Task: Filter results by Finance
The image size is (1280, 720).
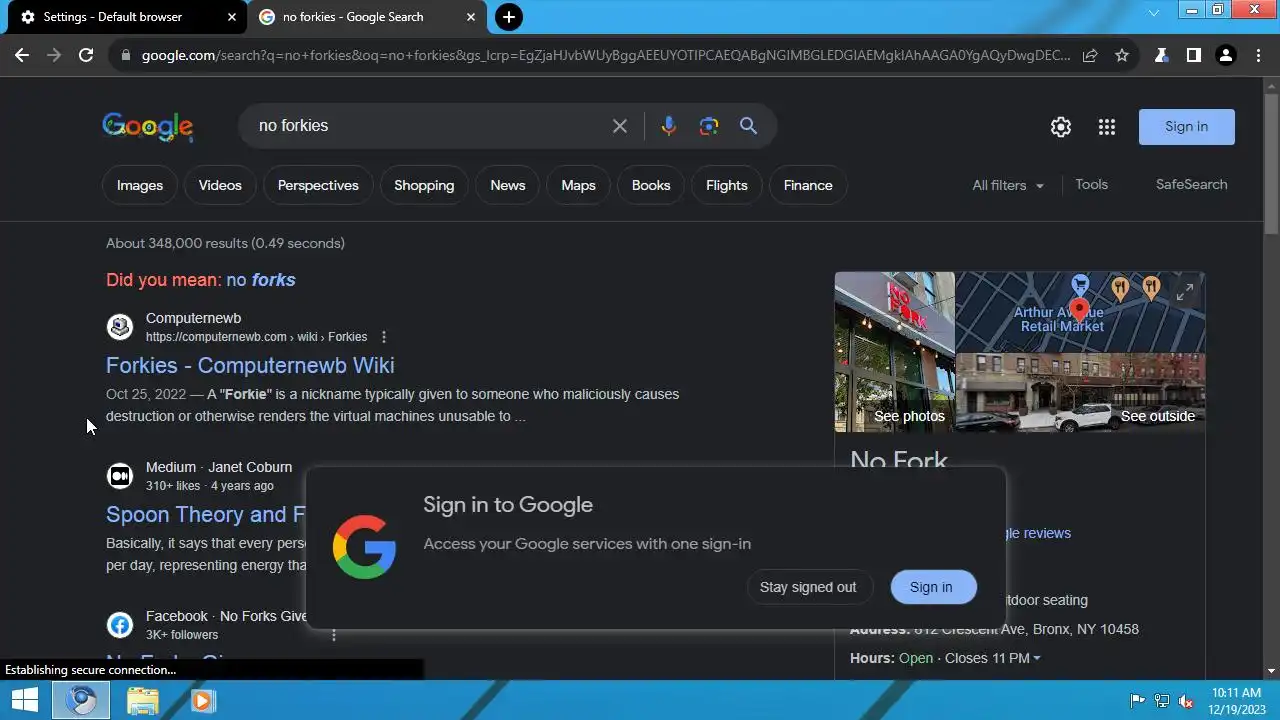Action: tap(808, 185)
